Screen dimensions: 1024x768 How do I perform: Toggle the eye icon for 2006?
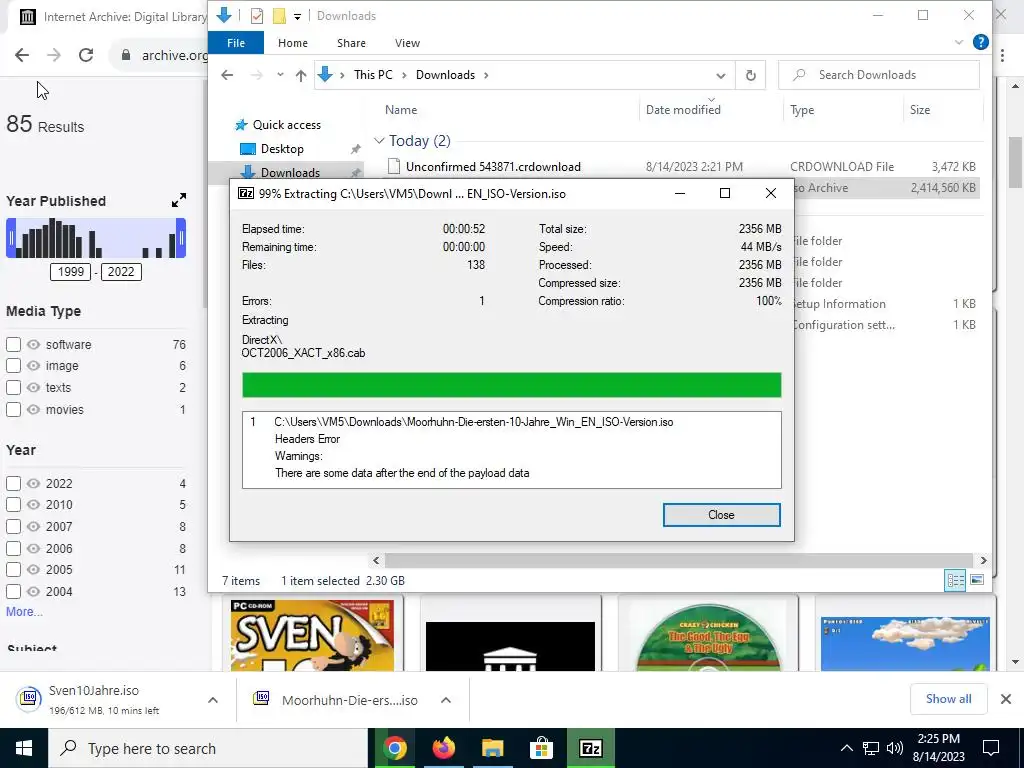coord(33,549)
